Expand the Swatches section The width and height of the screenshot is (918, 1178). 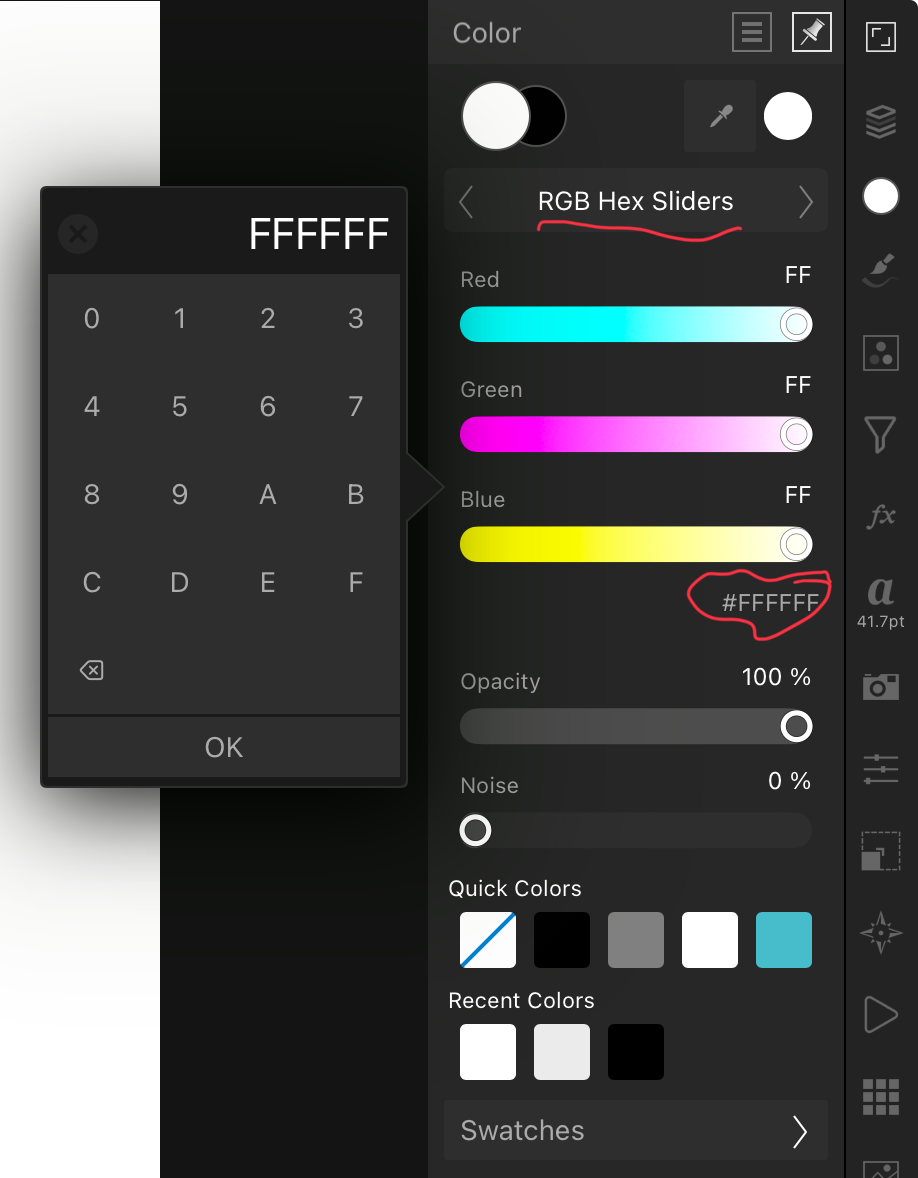point(636,1130)
